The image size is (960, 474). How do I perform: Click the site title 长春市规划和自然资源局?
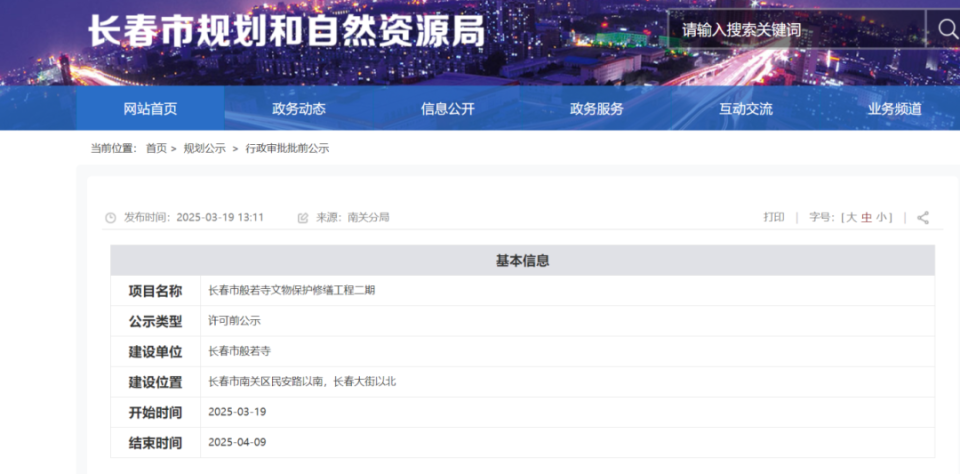tap(286, 29)
